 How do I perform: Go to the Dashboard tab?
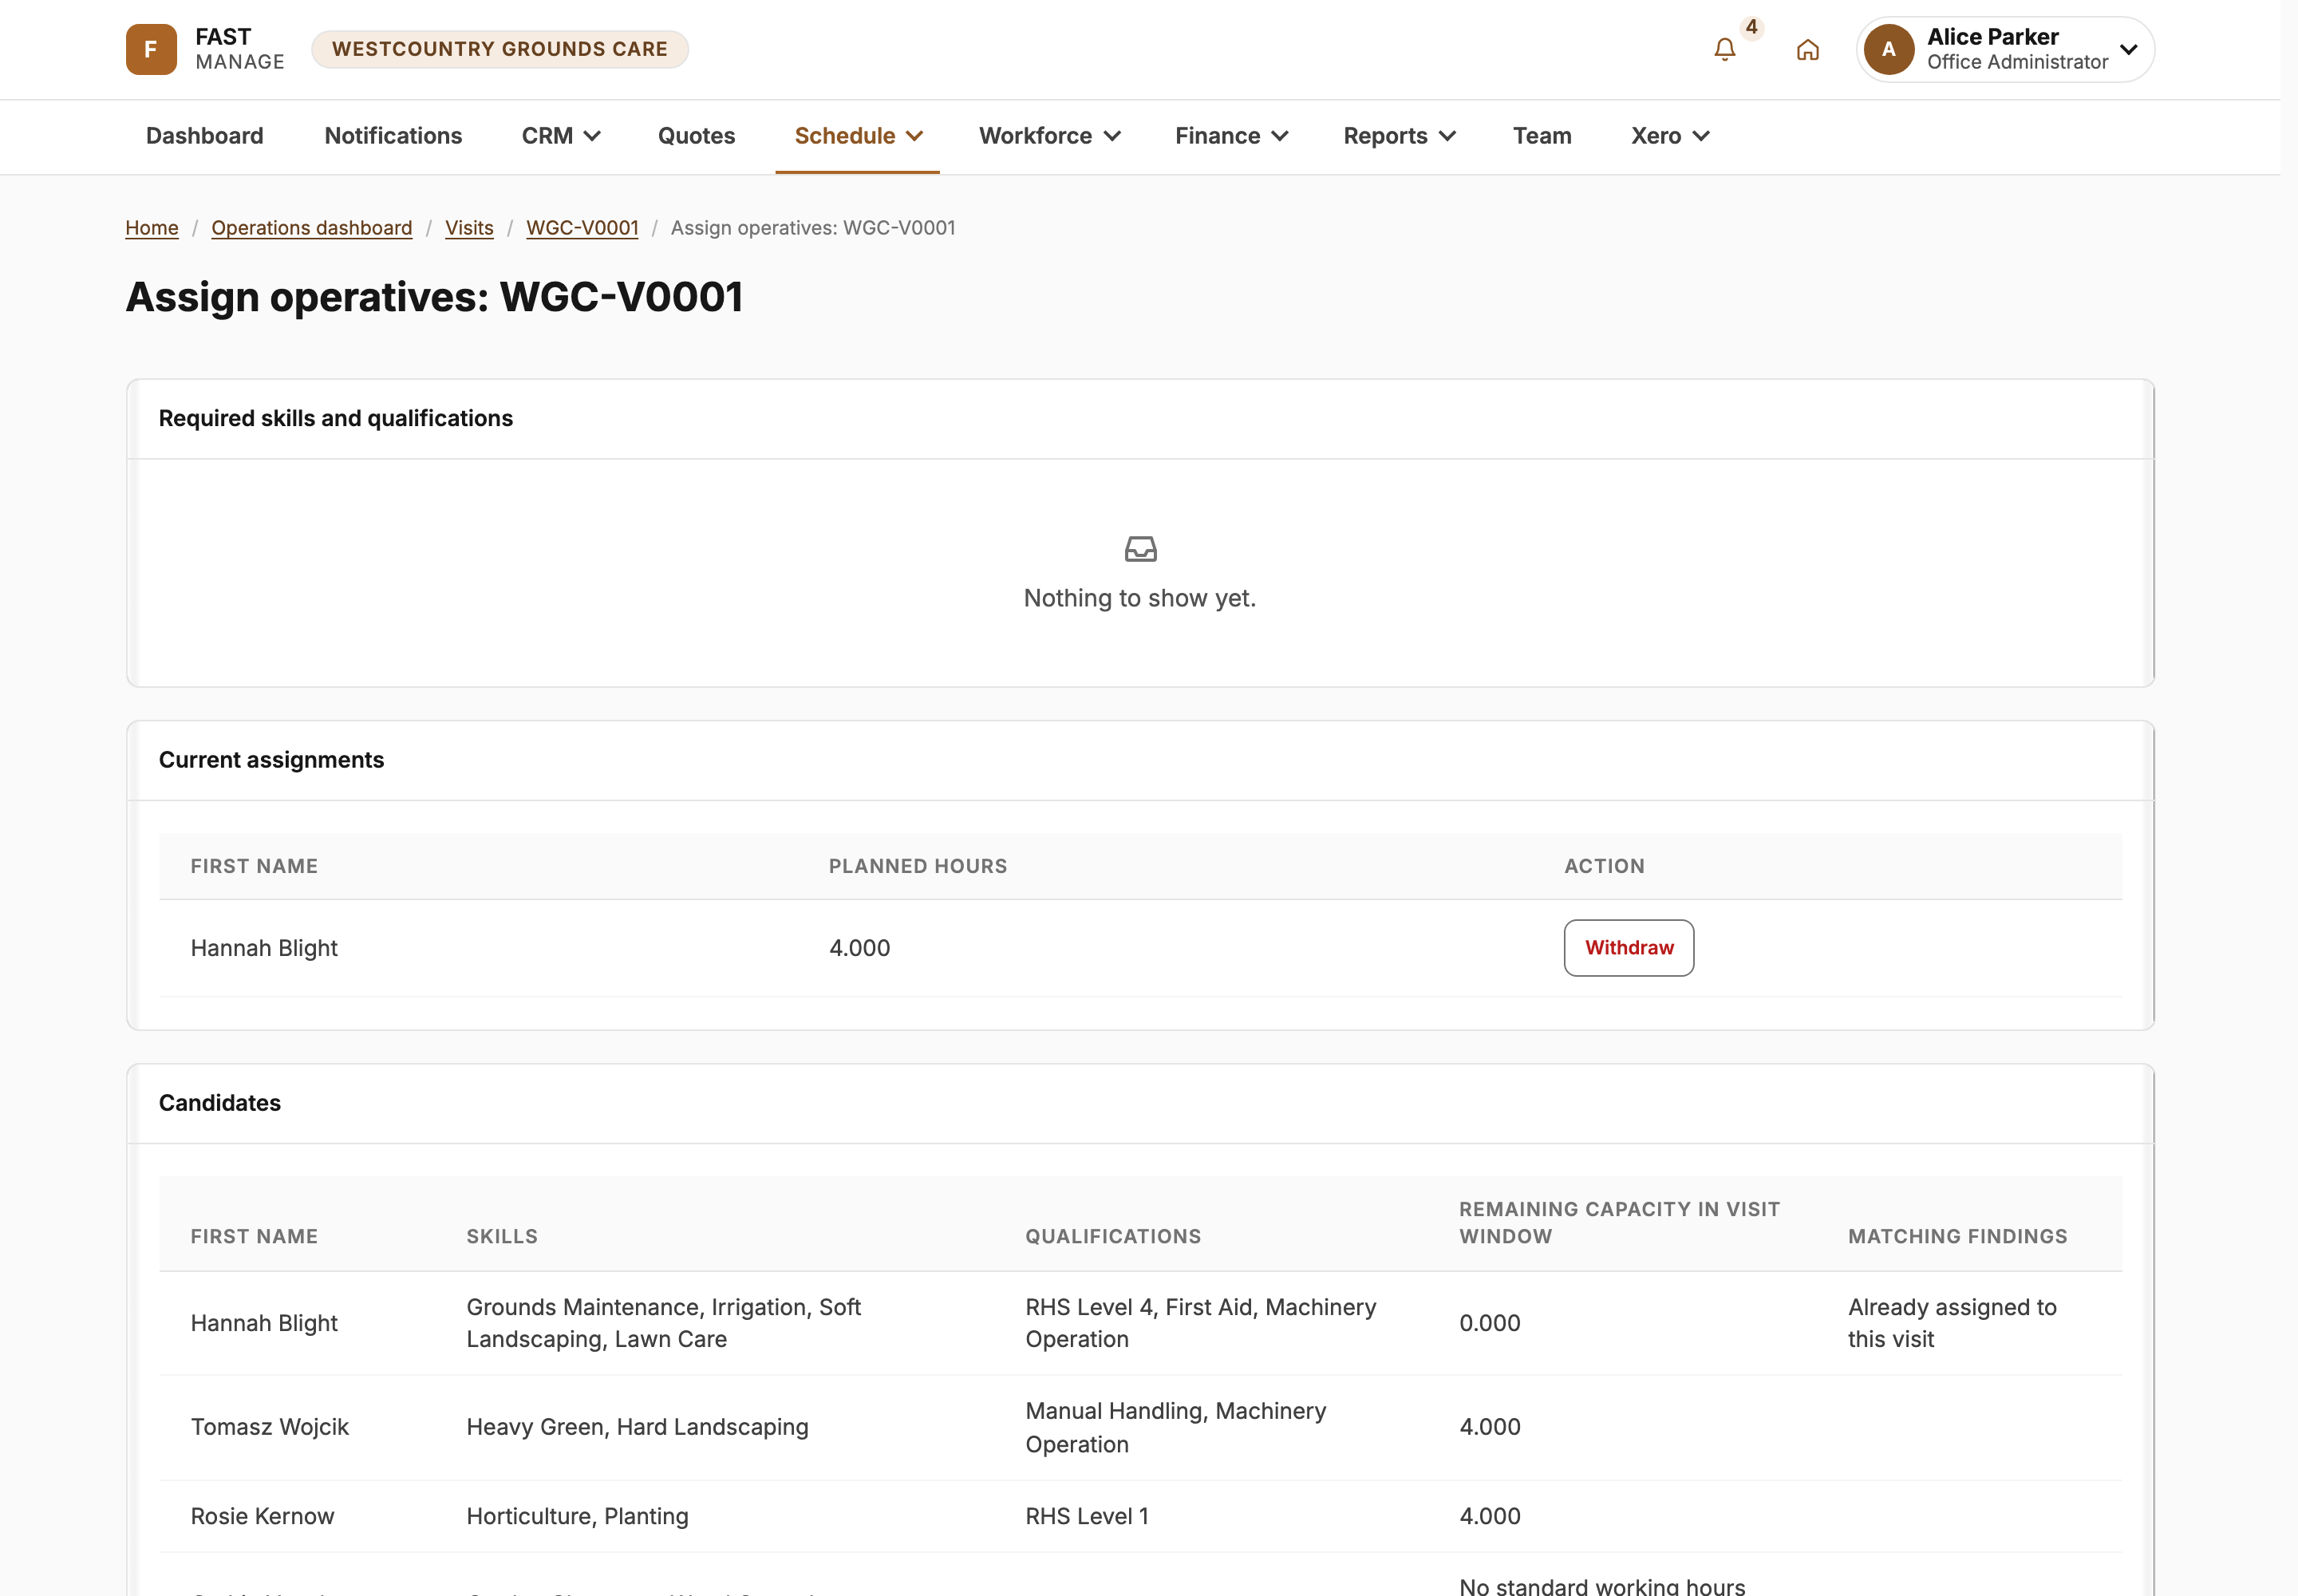click(x=205, y=136)
